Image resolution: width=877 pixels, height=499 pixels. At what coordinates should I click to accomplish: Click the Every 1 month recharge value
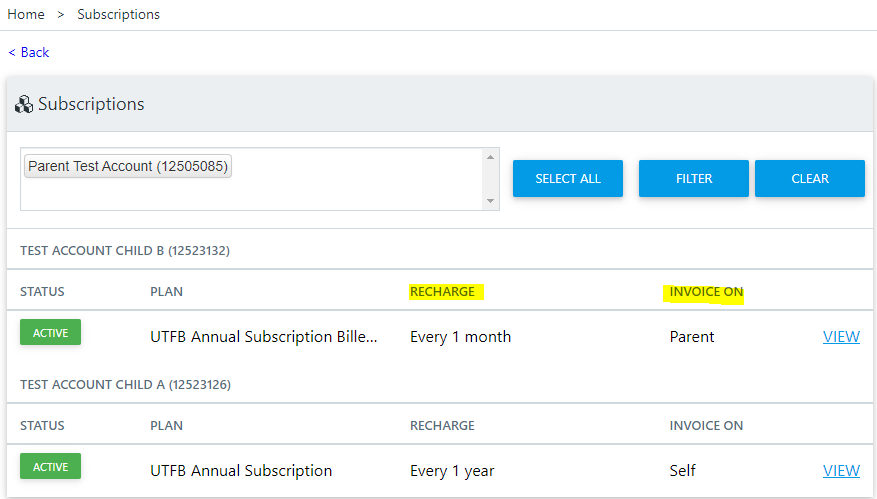(460, 337)
